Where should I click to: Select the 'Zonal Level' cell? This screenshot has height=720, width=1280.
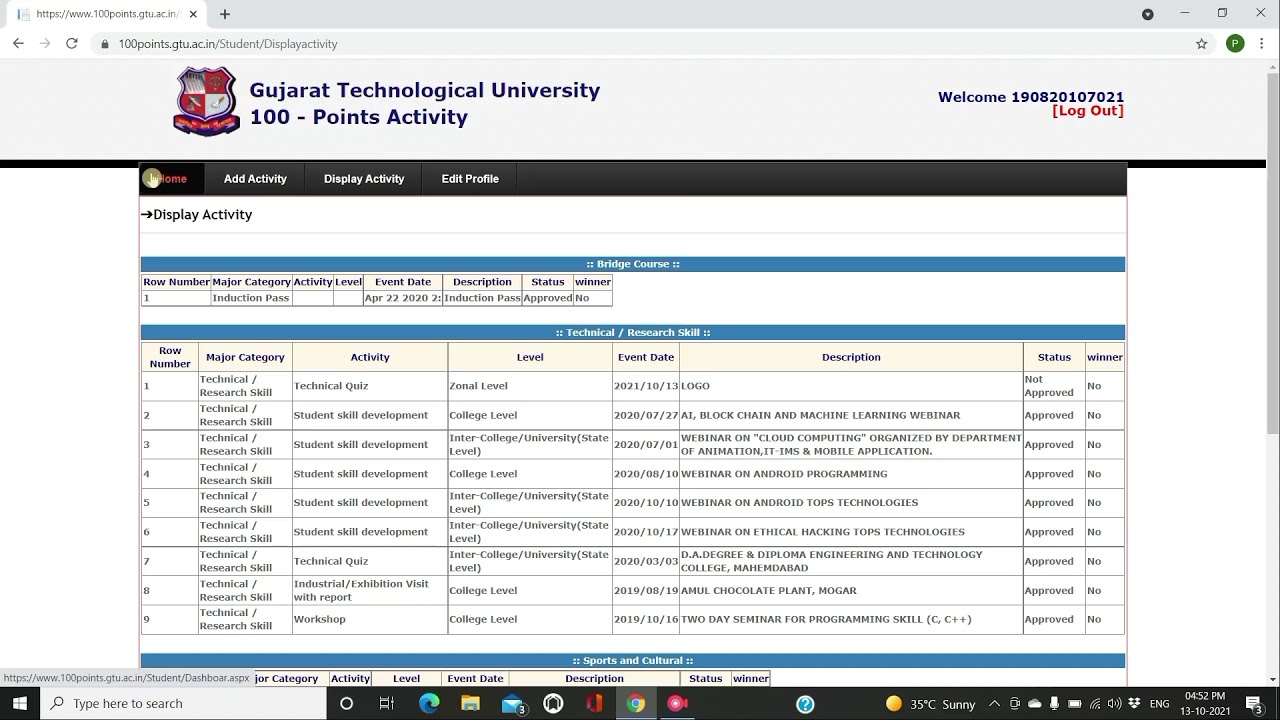tap(530, 386)
